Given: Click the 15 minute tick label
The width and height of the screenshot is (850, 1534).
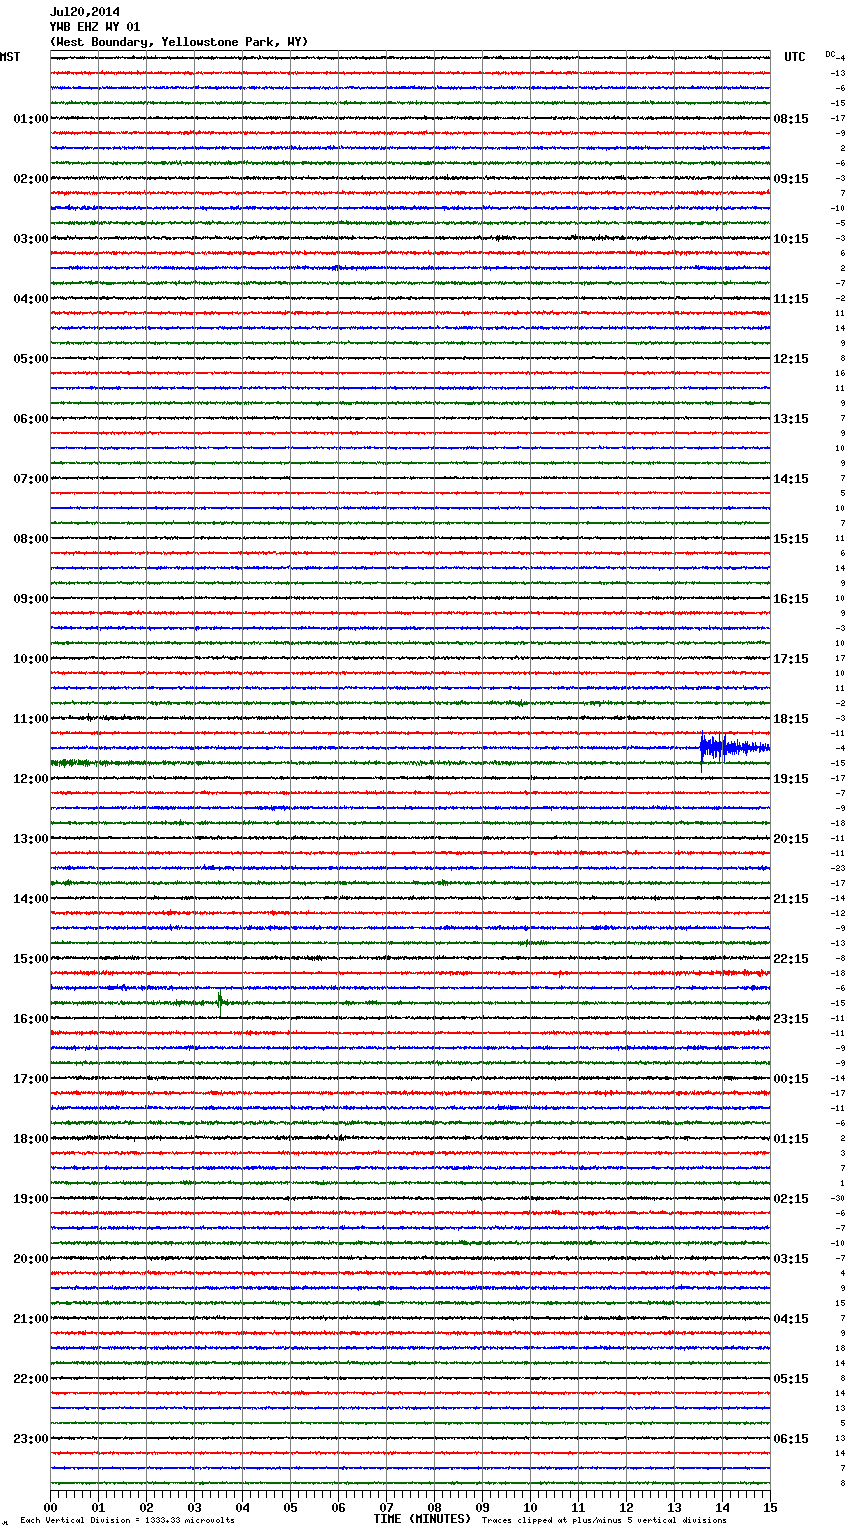Looking at the screenshot, I should tap(769, 1507).
